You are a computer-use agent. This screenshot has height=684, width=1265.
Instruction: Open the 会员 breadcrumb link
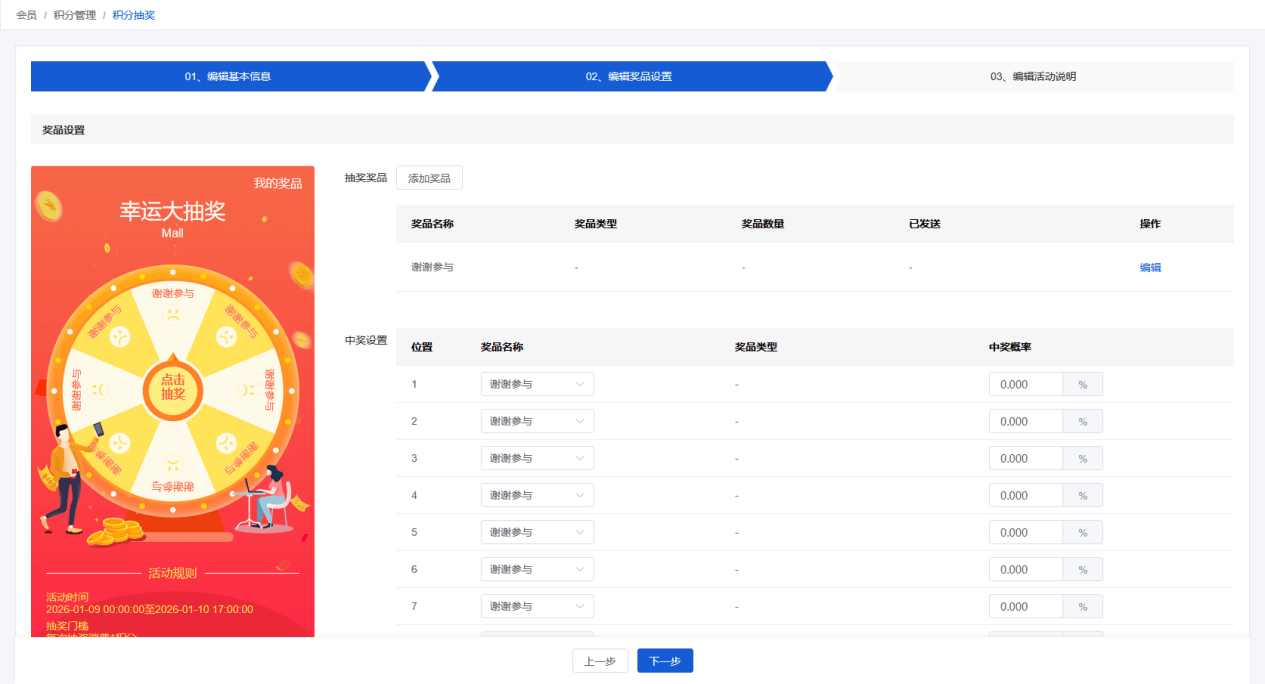coord(26,15)
